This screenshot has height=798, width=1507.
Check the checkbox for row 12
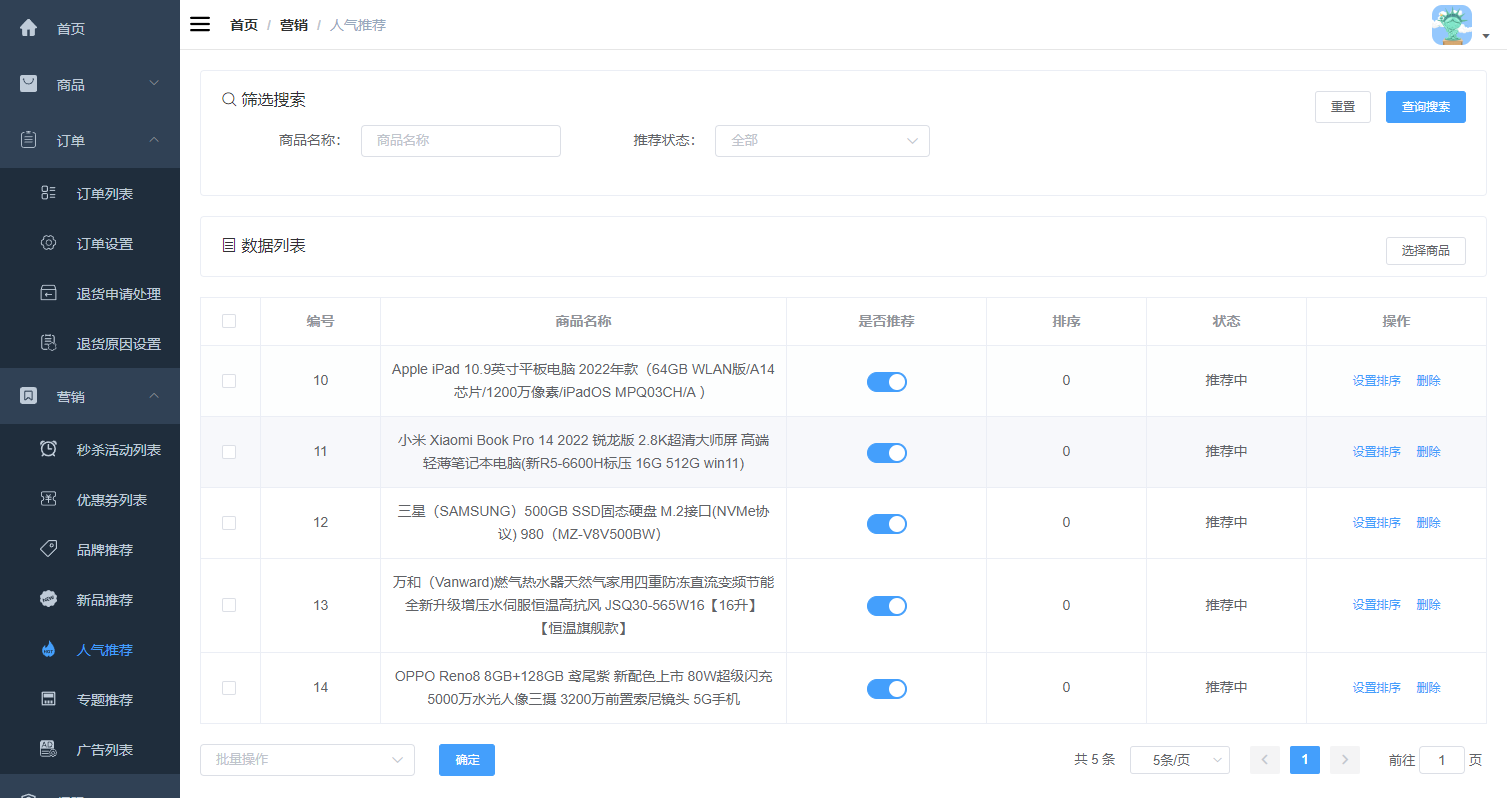(x=229, y=523)
